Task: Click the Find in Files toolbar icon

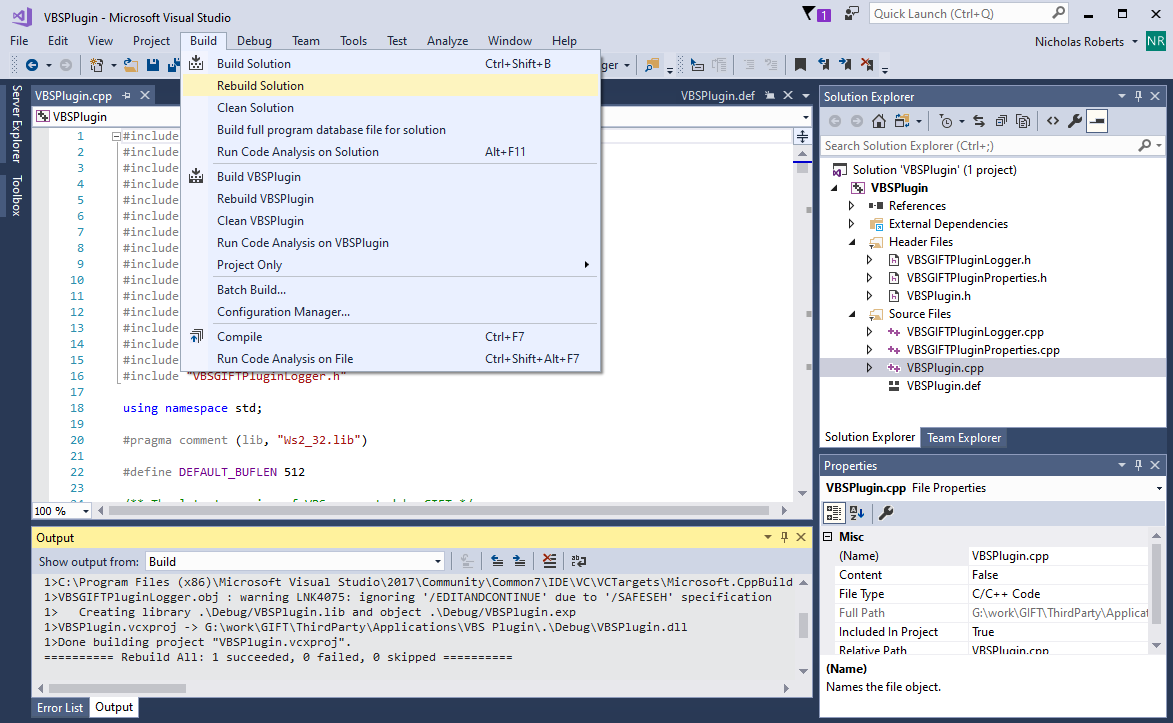Action: coord(652,65)
